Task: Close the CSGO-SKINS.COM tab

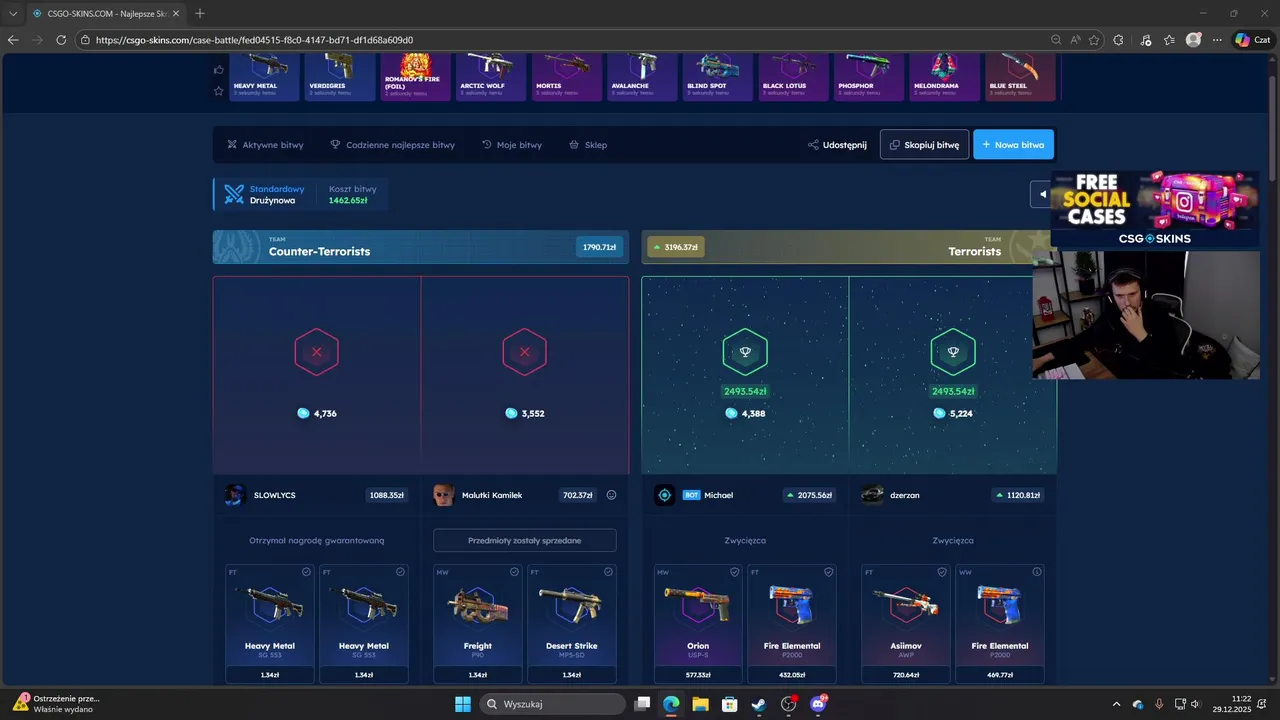Action: pyautogui.click(x=176, y=13)
